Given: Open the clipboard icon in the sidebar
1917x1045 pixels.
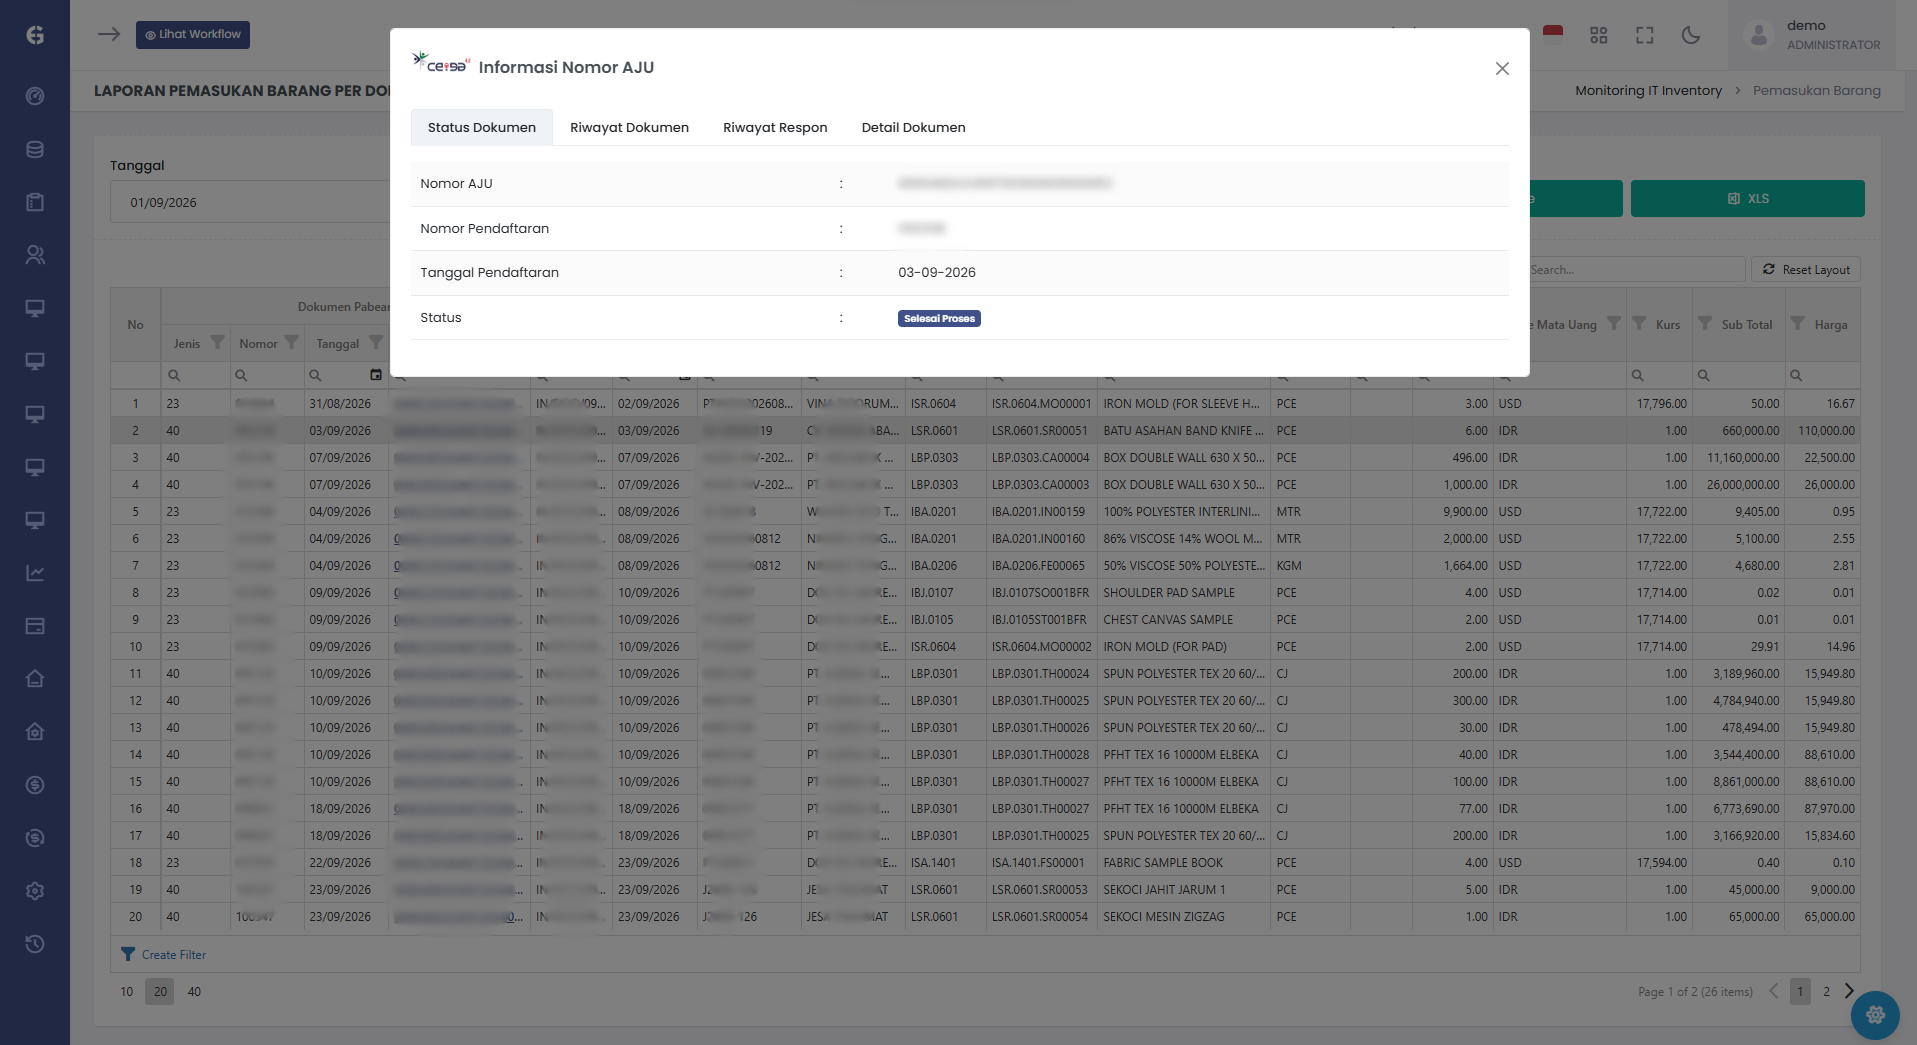Looking at the screenshot, I should click(x=35, y=202).
